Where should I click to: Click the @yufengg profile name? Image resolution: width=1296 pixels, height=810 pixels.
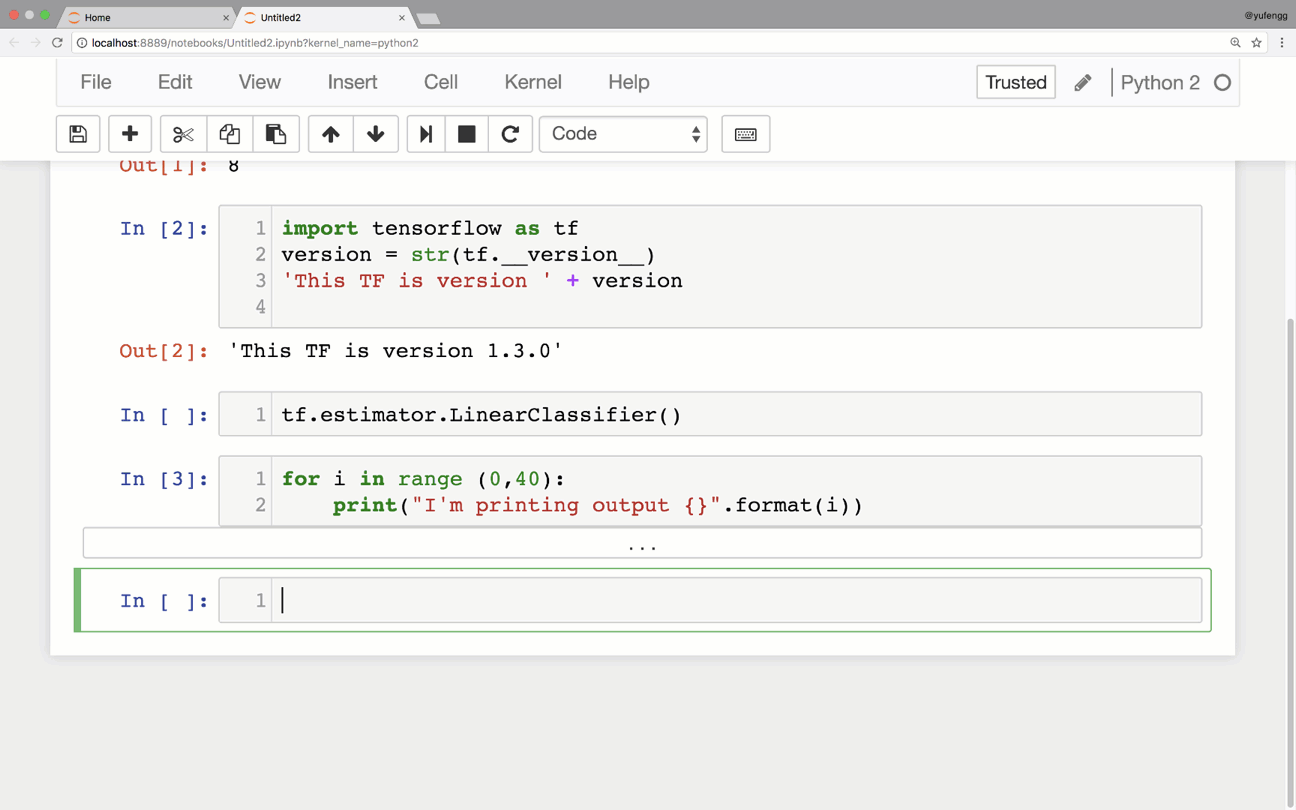1266,15
